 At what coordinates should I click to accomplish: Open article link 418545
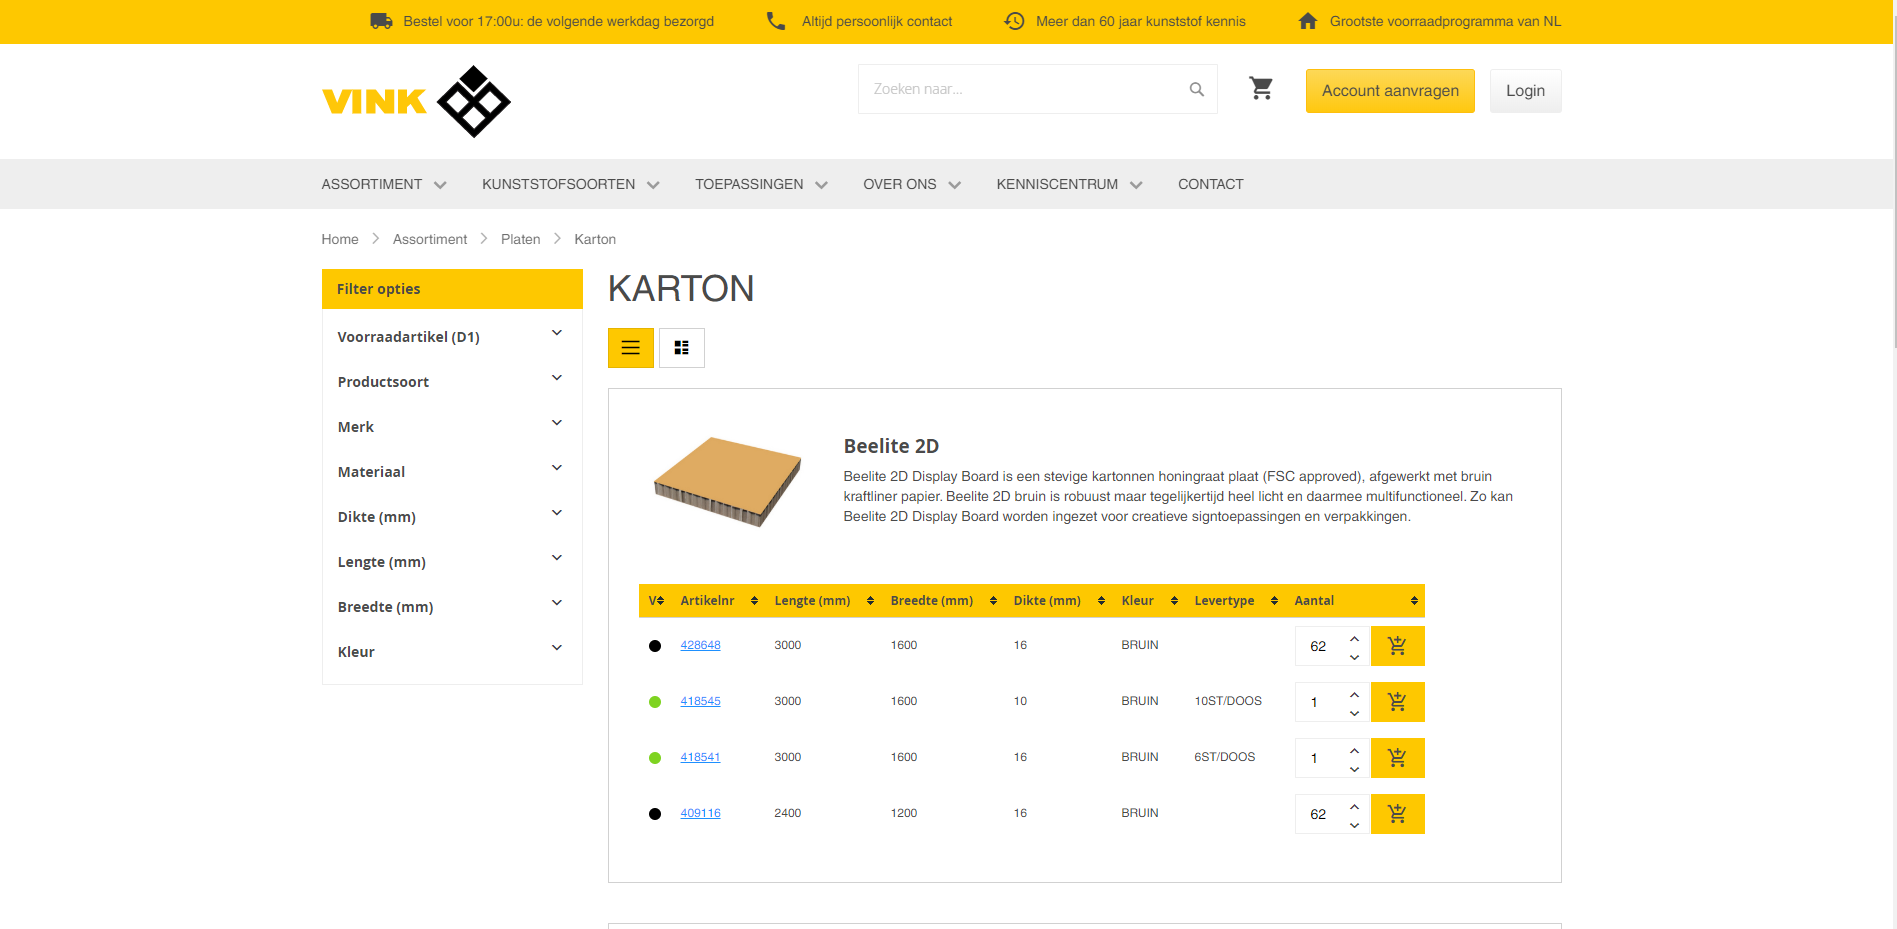click(x=700, y=701)
